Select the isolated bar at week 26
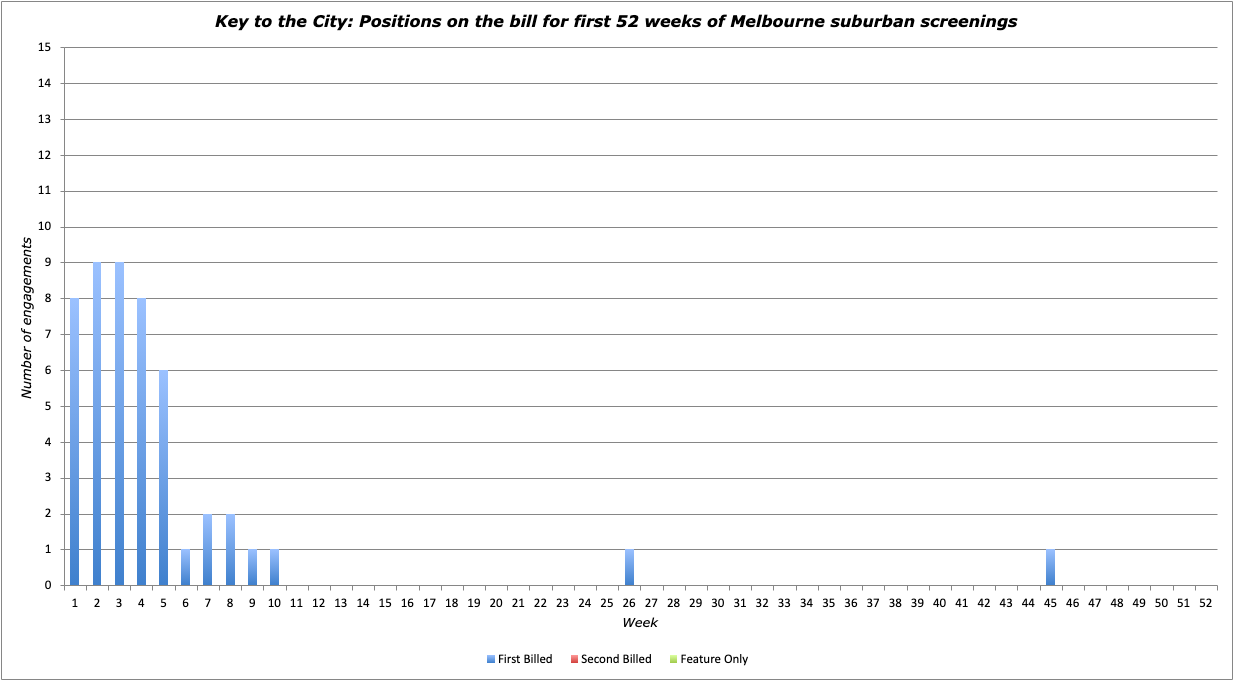The height and width of the screenshot is (680, 1233). (629, 568)
